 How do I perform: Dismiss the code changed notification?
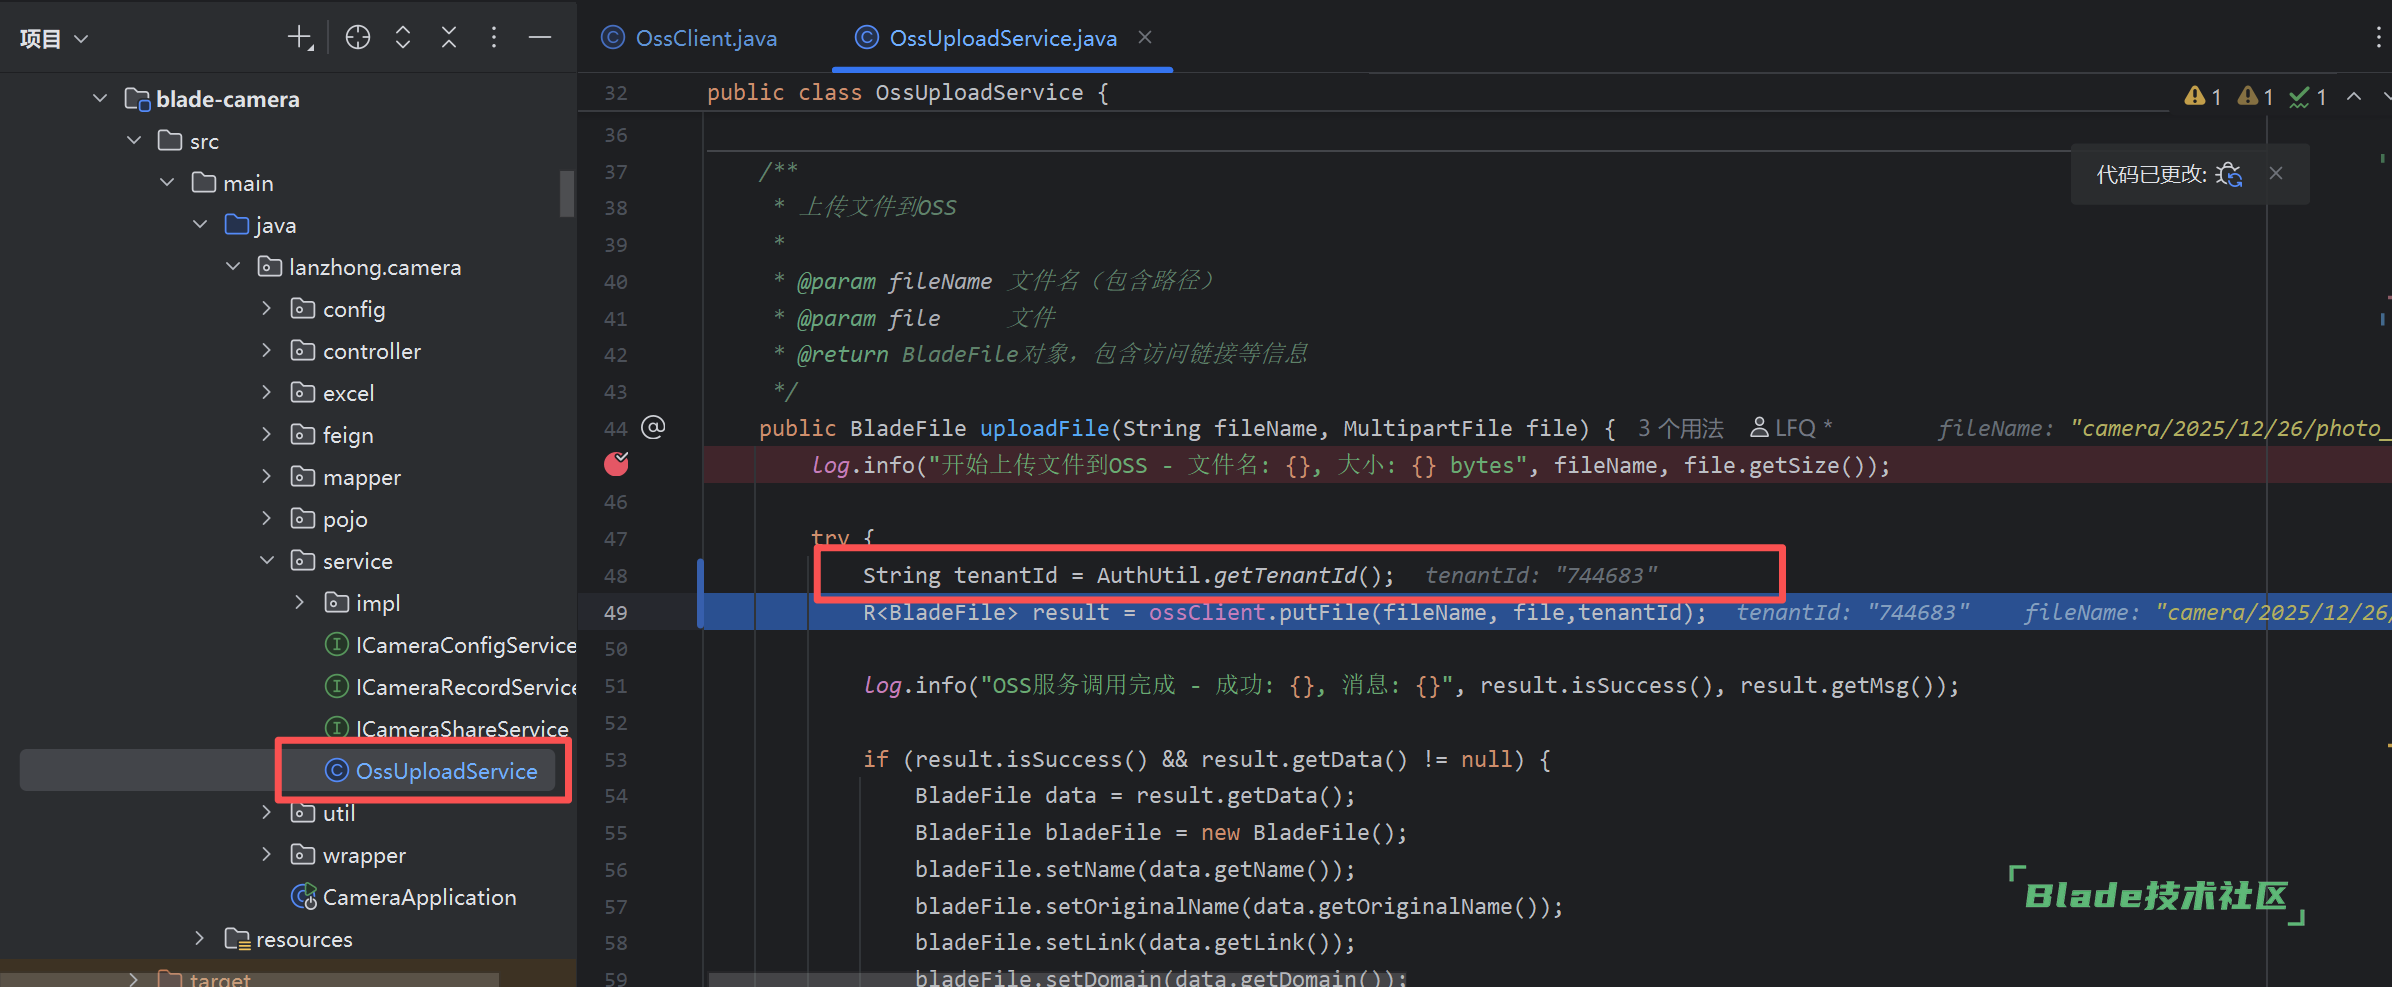coord(2276,173)
